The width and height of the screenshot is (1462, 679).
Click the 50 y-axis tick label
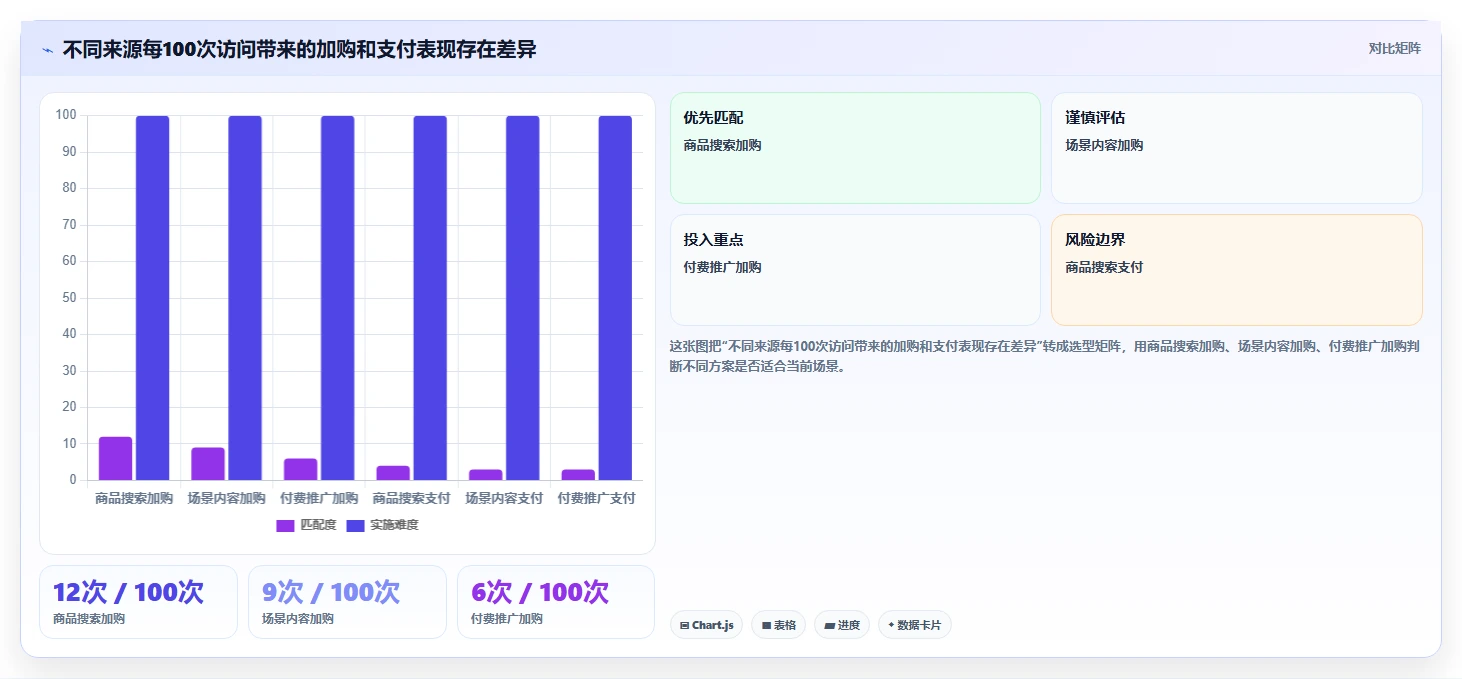point(69,298)
